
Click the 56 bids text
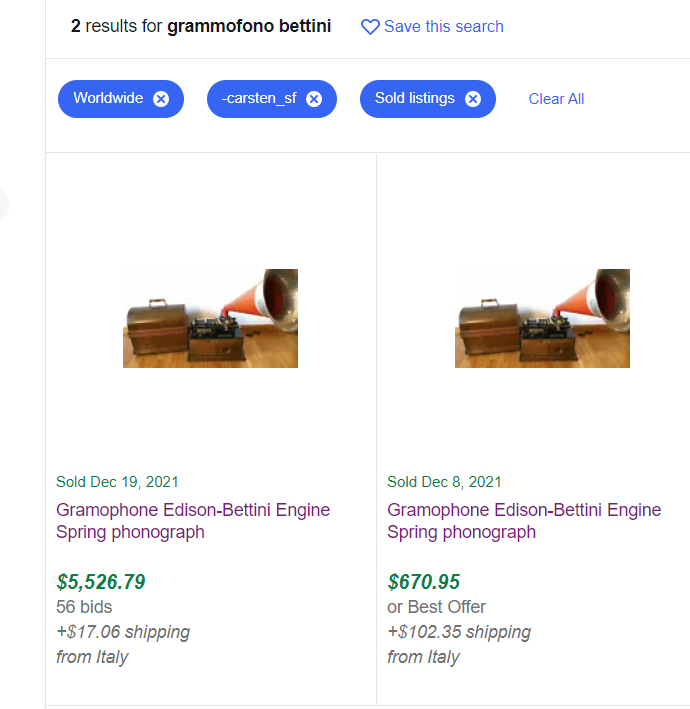(x=84, y=607)
